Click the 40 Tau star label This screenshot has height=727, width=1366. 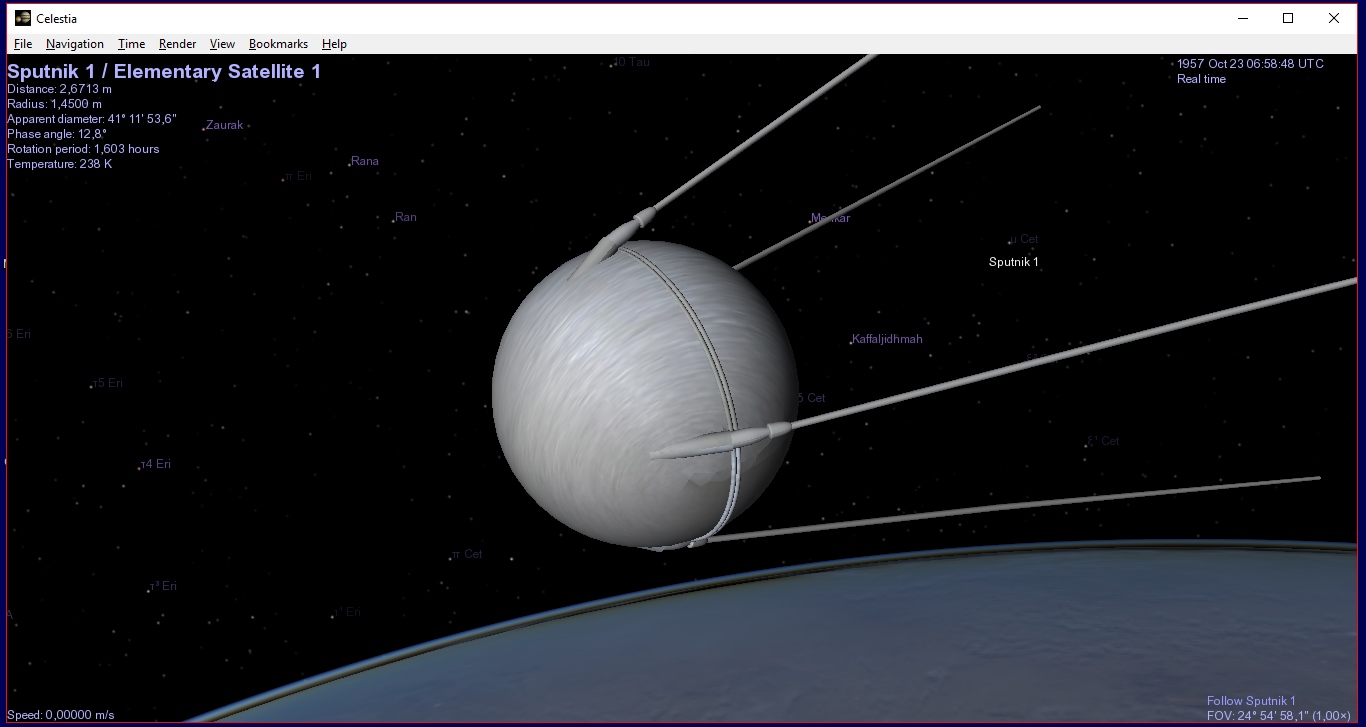pos(631,62)
